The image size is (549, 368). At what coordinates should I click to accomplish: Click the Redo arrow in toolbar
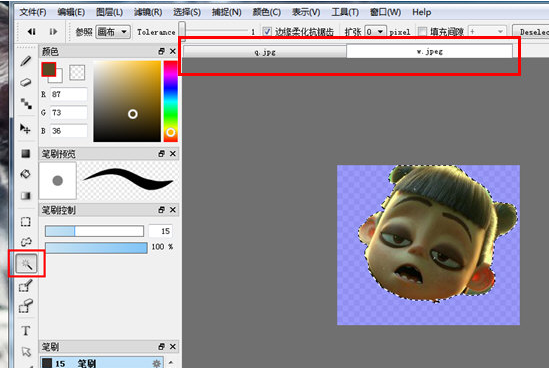pos(53,32)
